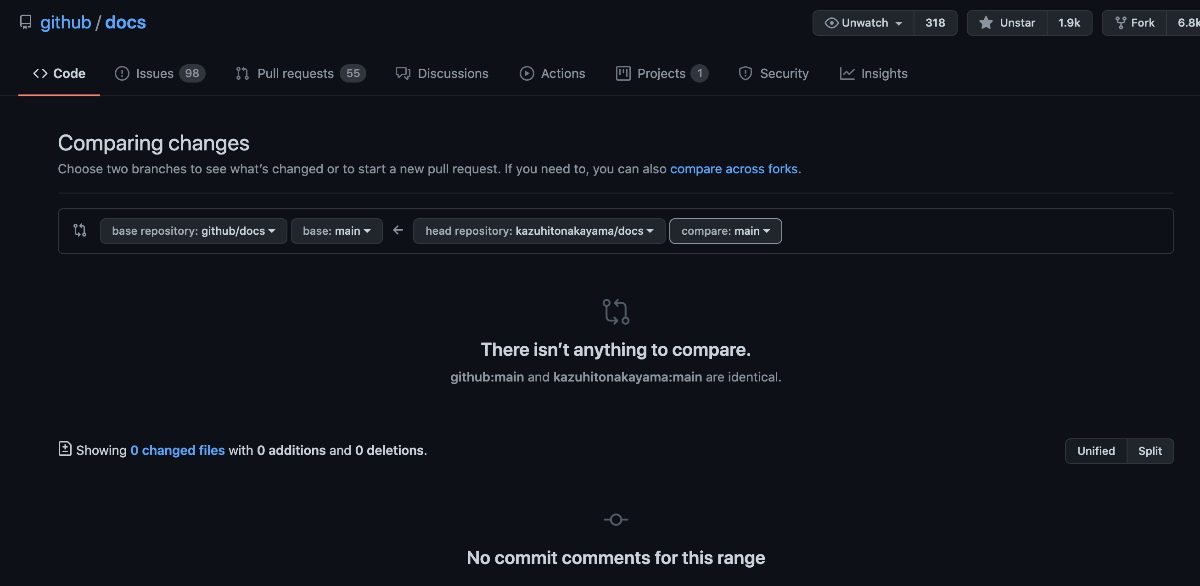Viewport: 1200px width, 586px height.
Task: Click the Unwatch button
Action: pos(863,23)
